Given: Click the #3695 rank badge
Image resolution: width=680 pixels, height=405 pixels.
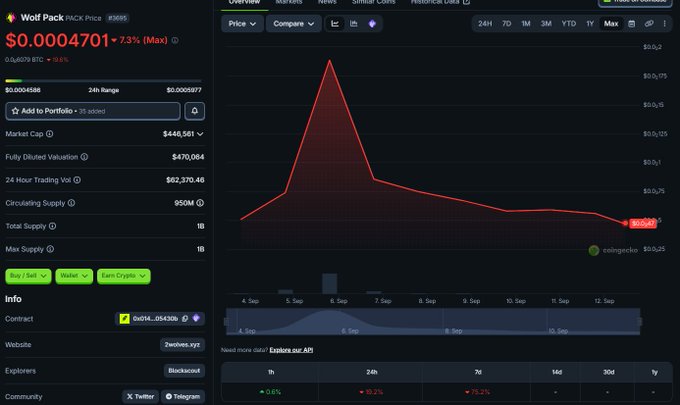Looking at the screenshot, I should (x=118, y=18).
